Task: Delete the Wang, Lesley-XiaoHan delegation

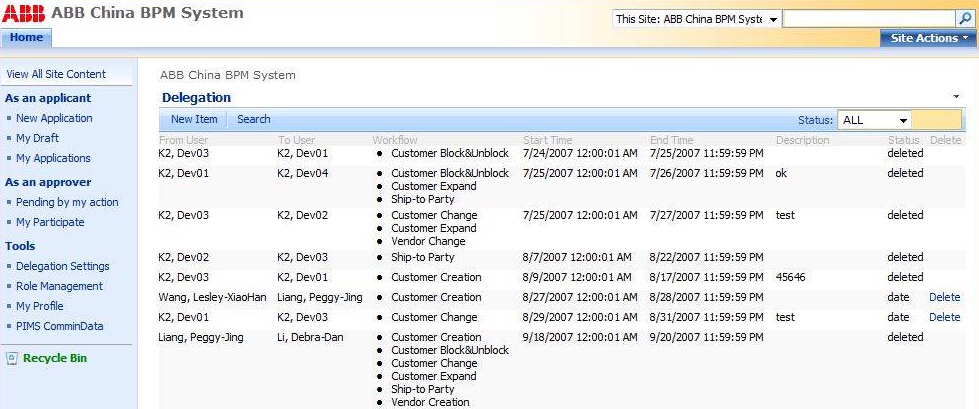Action: pyautogui.click(x=945, y=297)
